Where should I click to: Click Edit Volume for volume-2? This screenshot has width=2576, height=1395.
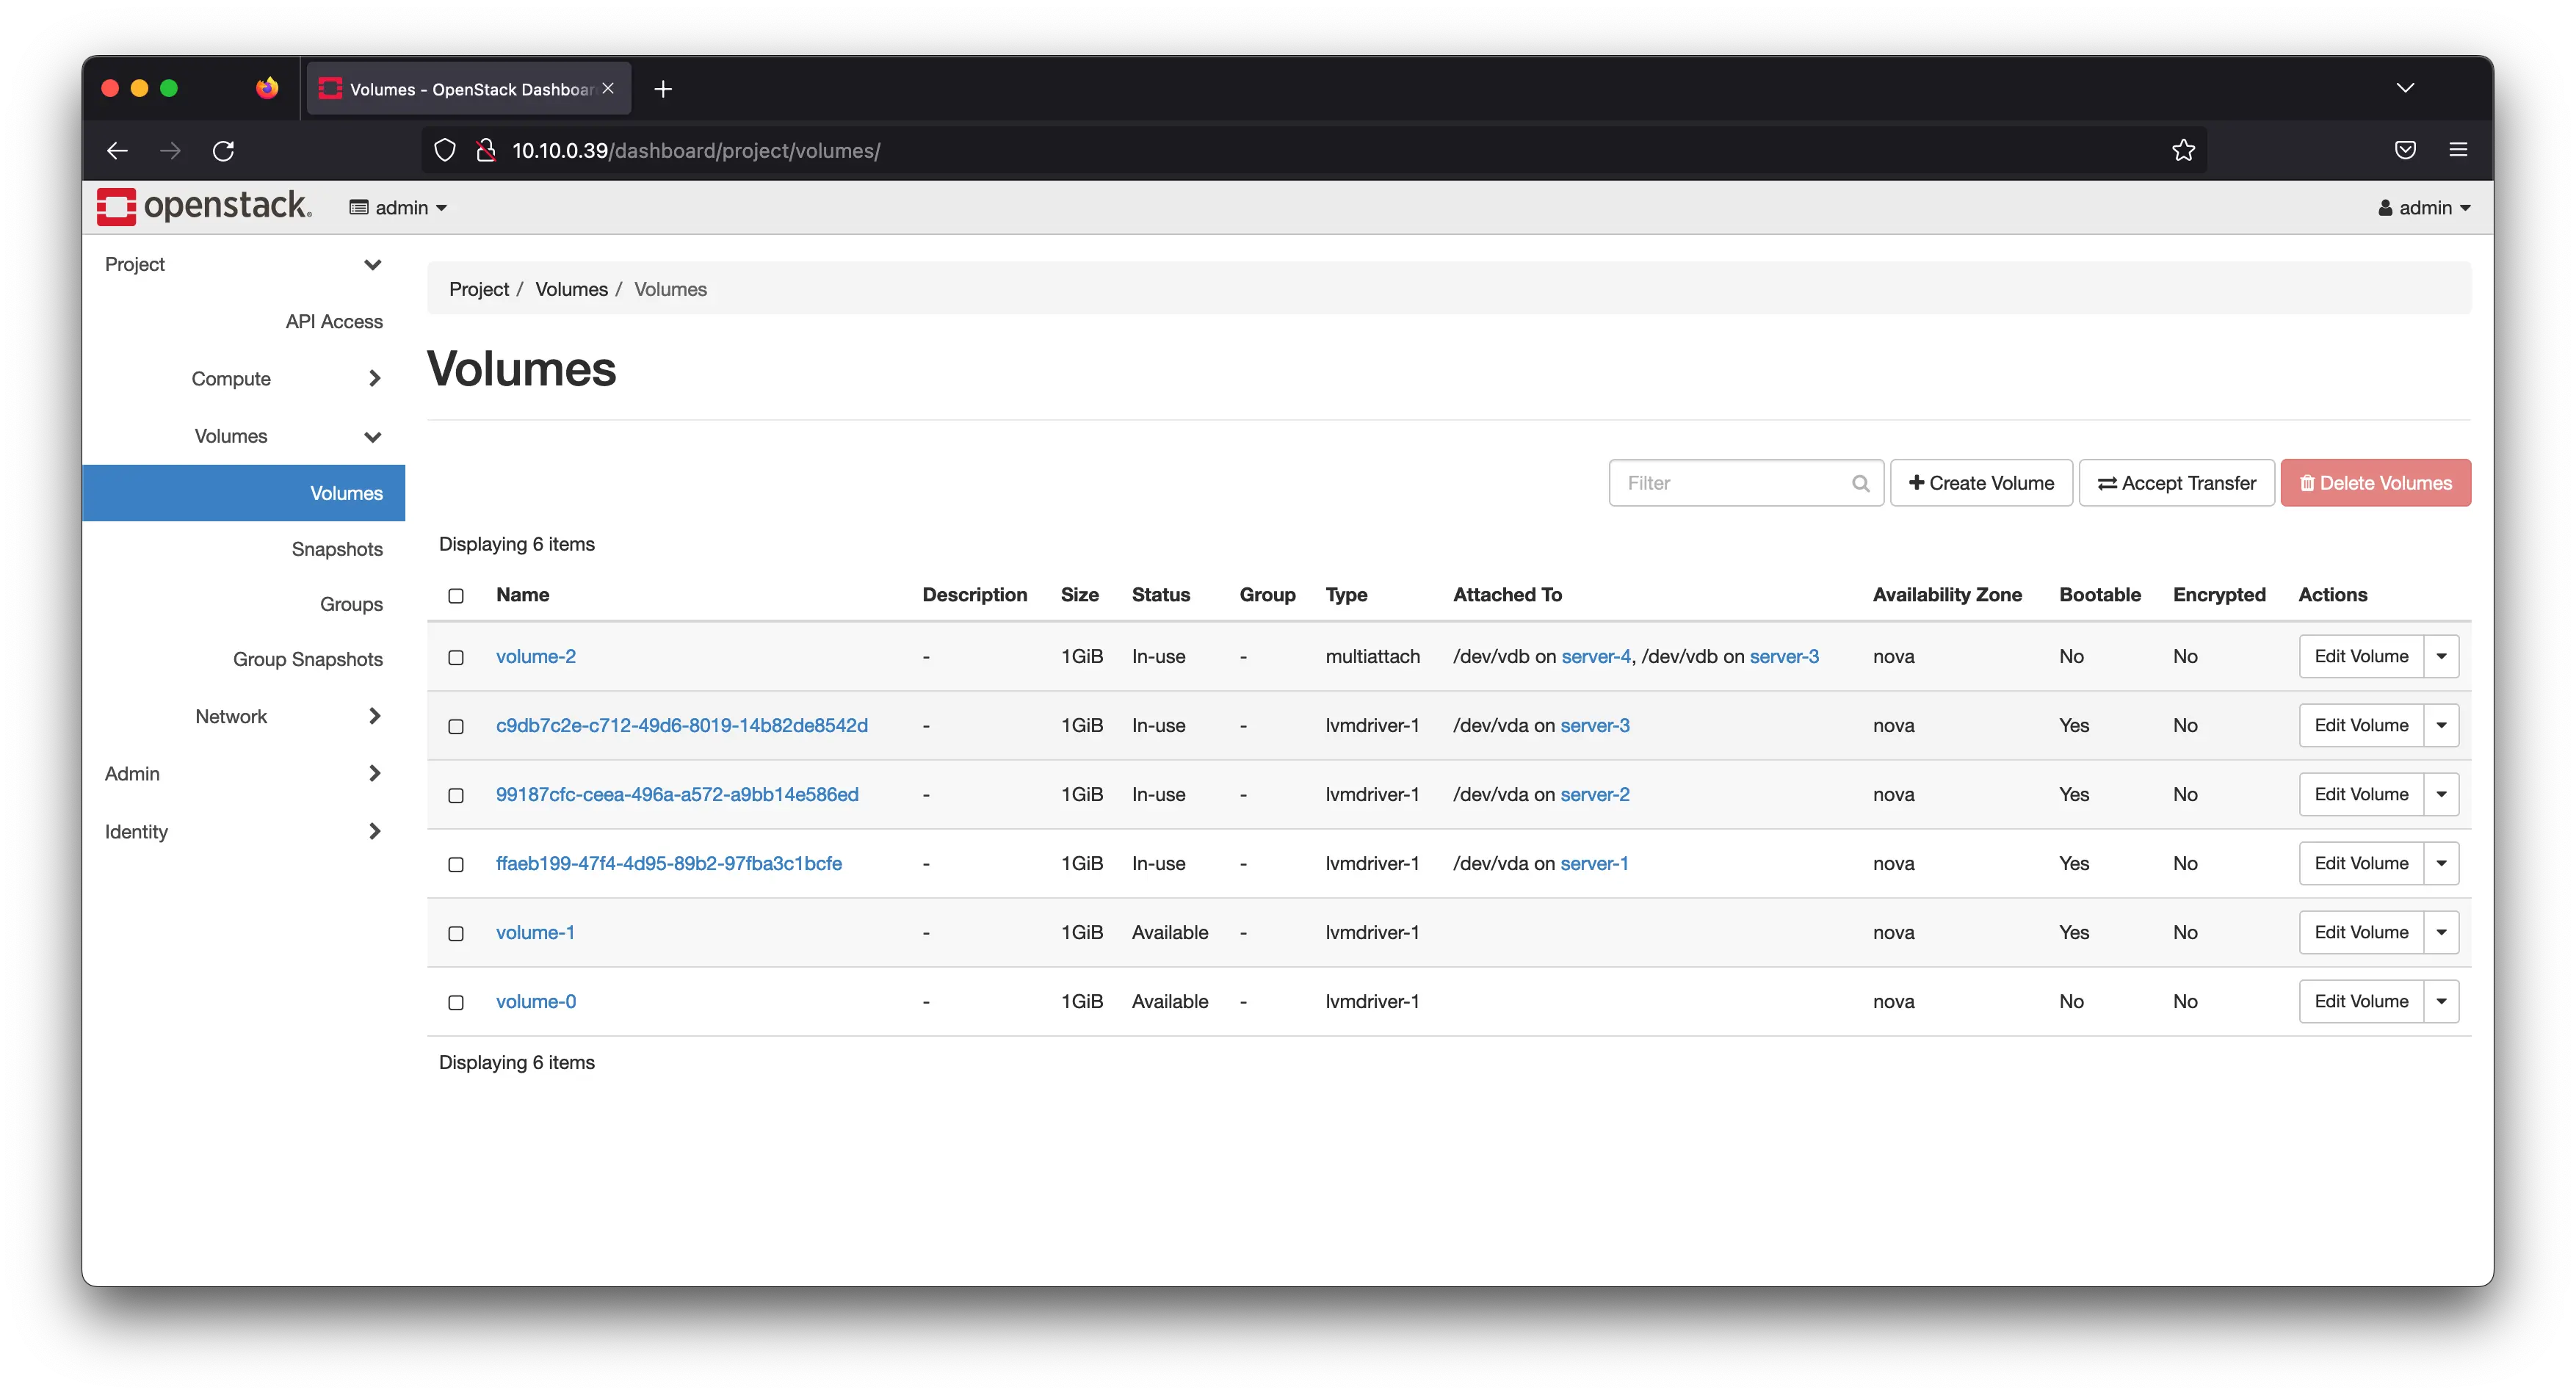point(2361,656)
